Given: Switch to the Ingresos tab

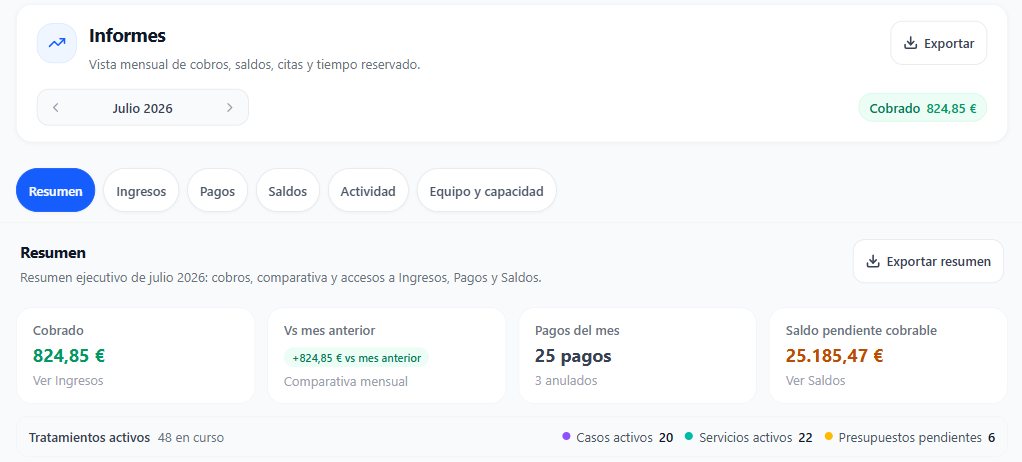Looking at the screenshot, I should 141,191.
